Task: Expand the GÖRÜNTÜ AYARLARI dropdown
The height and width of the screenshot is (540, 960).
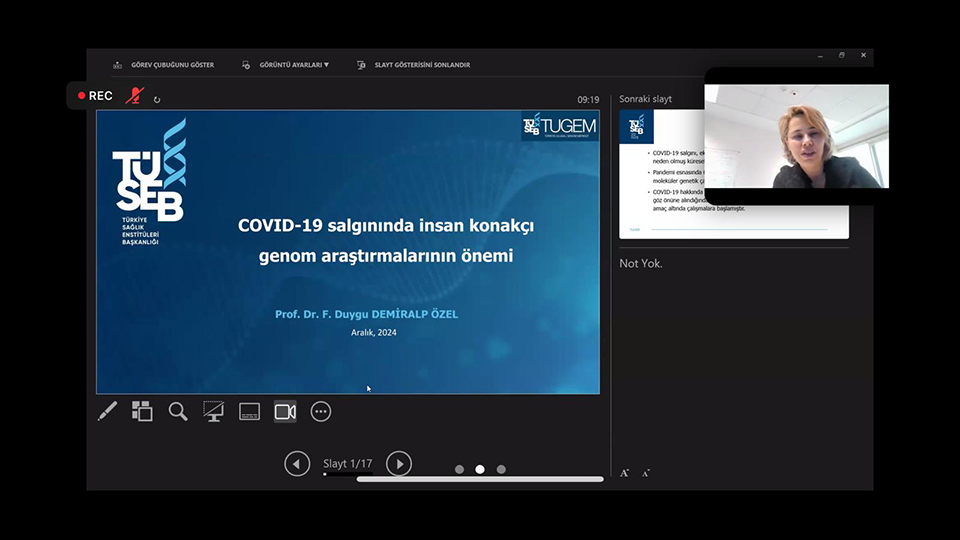Action: 287,65
